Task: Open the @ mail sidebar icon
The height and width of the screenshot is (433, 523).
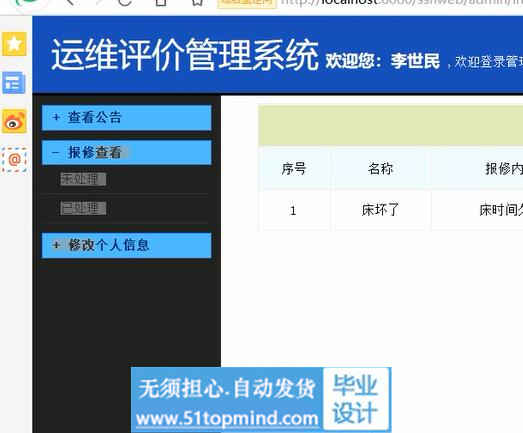Action: [14, 160]
